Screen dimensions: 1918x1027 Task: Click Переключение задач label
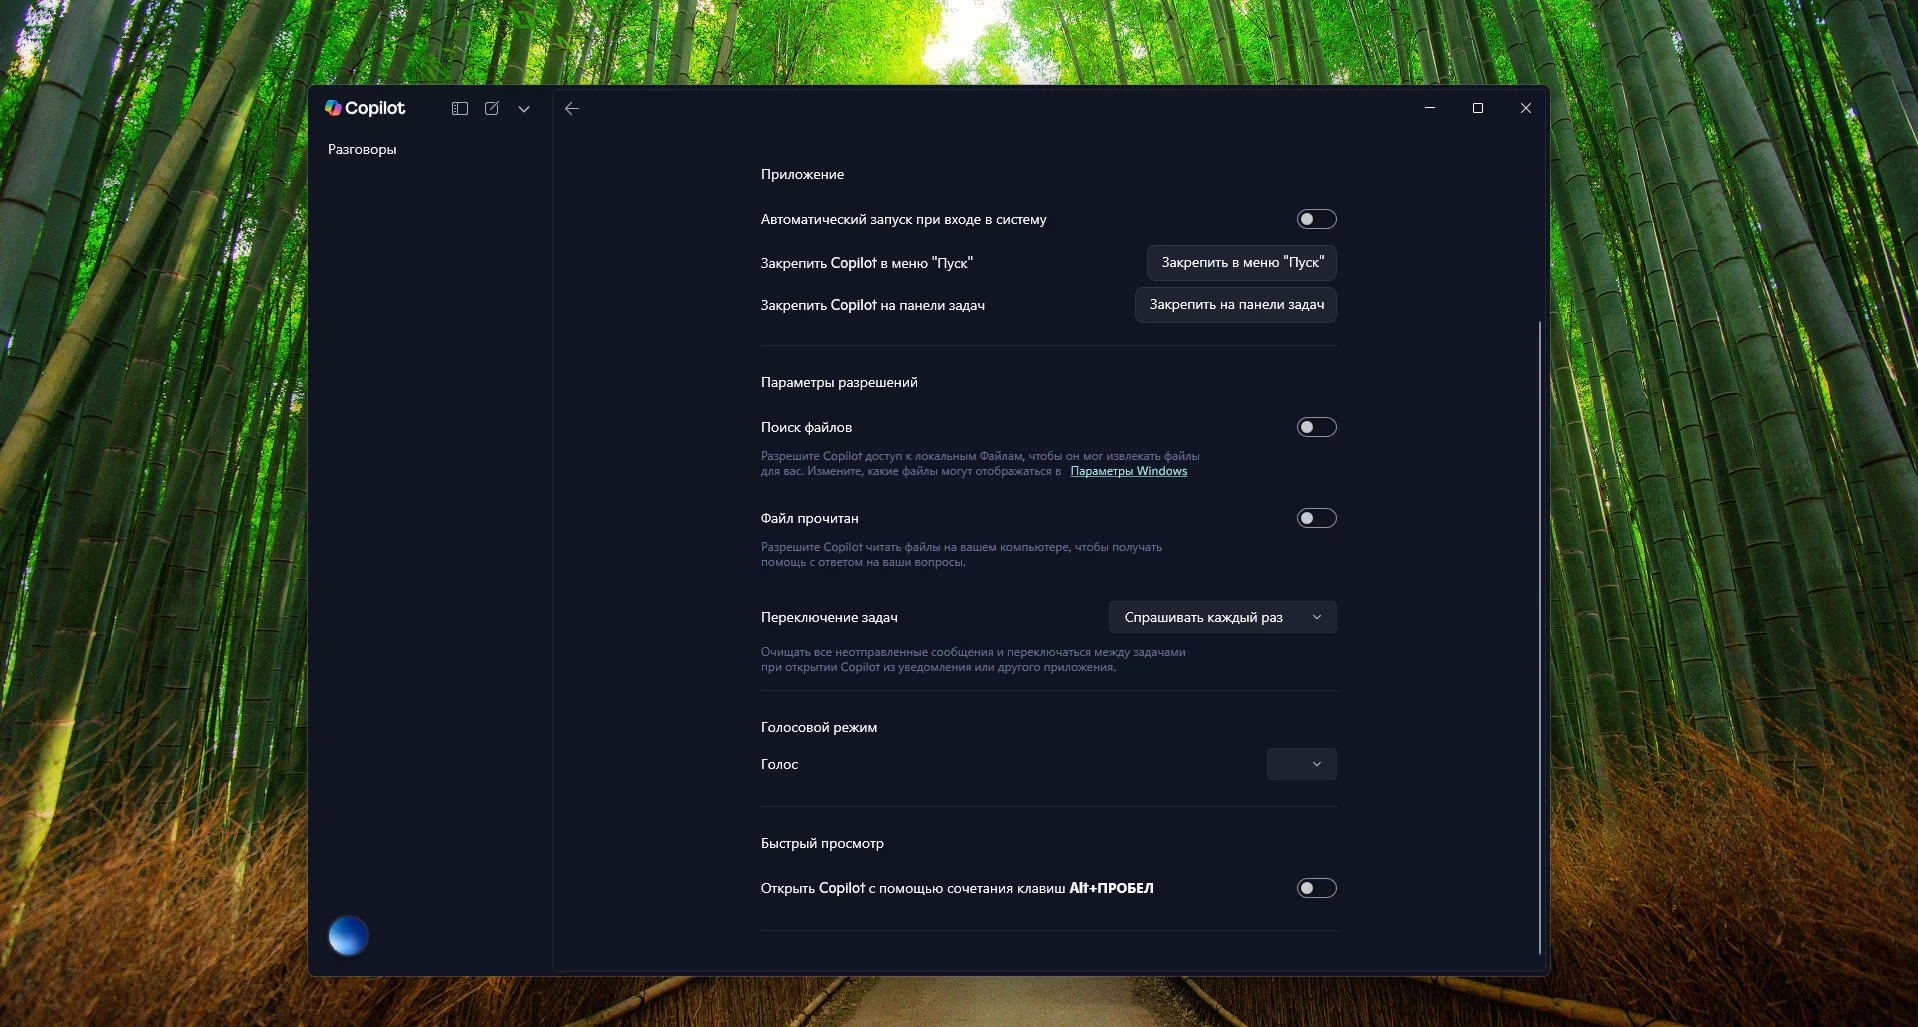pos(829,617)
